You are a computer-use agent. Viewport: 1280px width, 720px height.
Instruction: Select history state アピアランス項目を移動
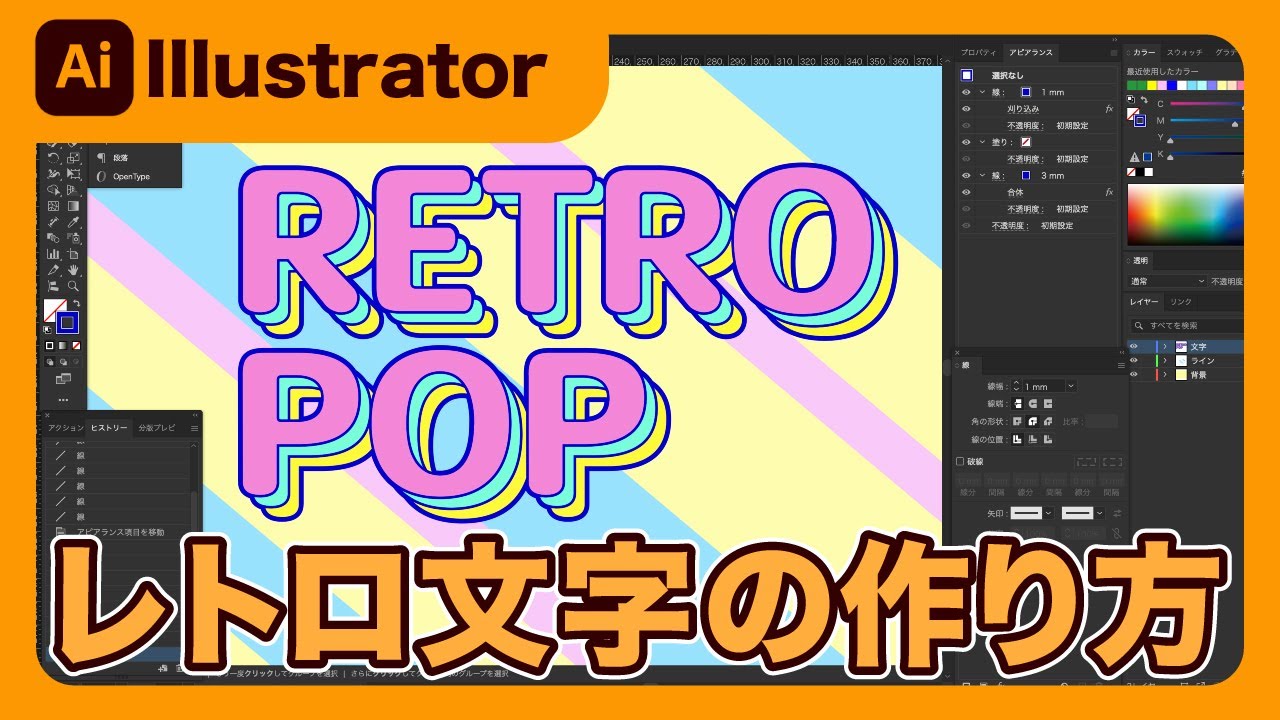click(120, 532)
